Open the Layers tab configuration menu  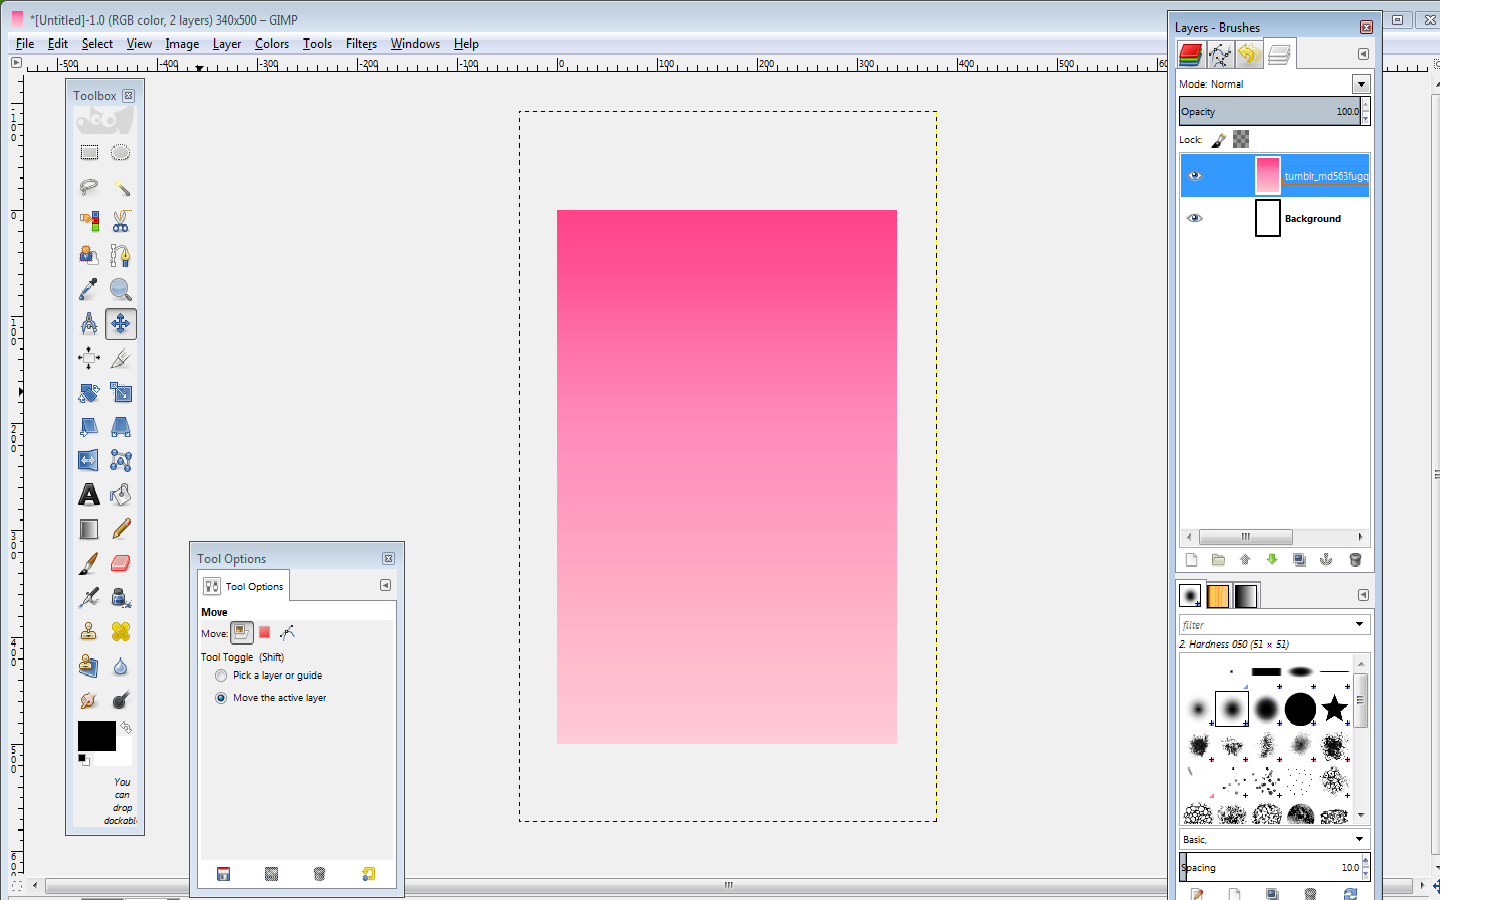pyautogui.click(x=1363, y=54)
